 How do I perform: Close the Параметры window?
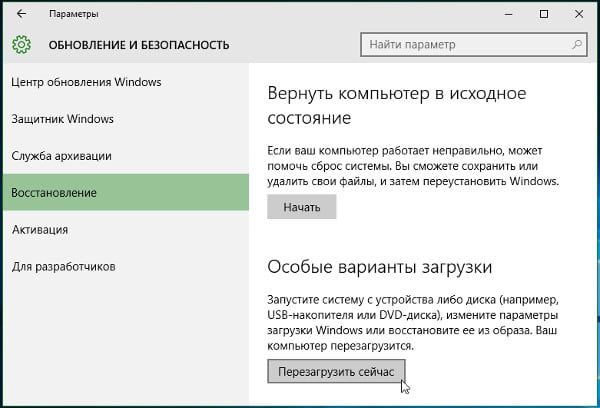(x=579, y=14)
